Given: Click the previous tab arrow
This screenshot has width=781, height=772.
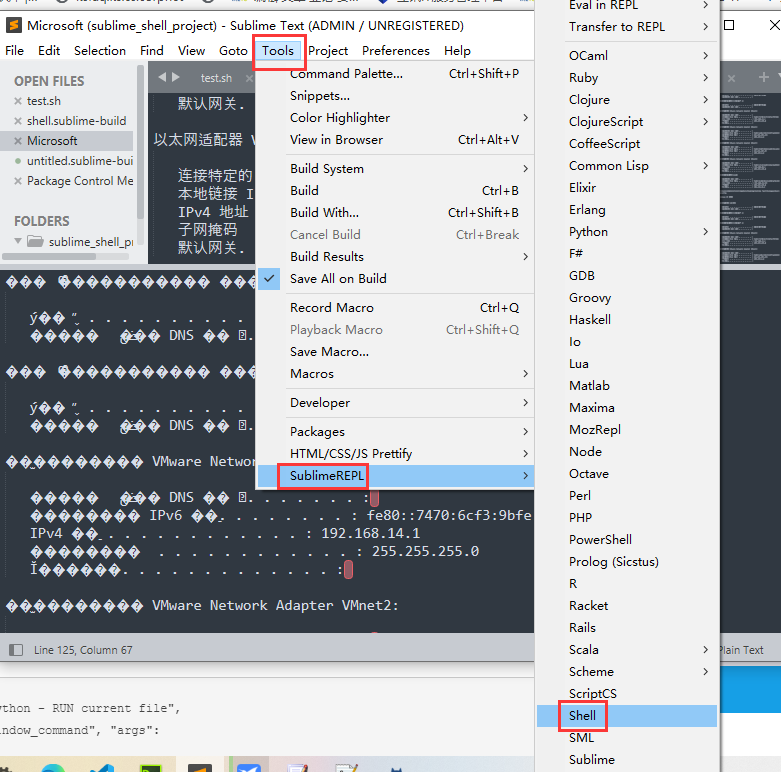Looking at the screenshot, I should (162, 77).
